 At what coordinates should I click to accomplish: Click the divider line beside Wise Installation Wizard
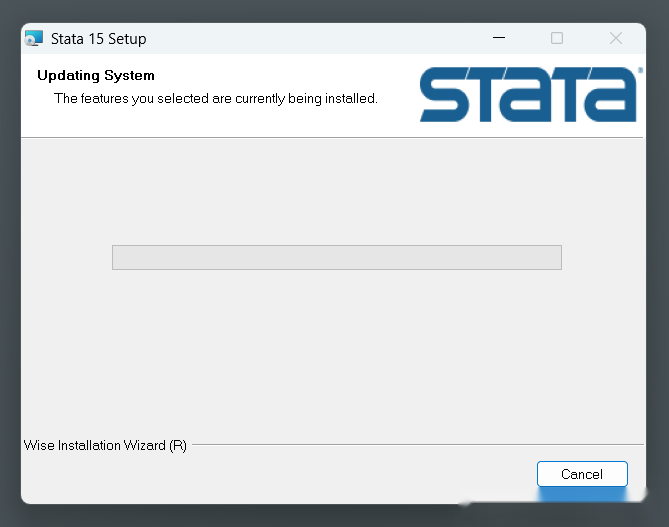click(x=418, y=444)
